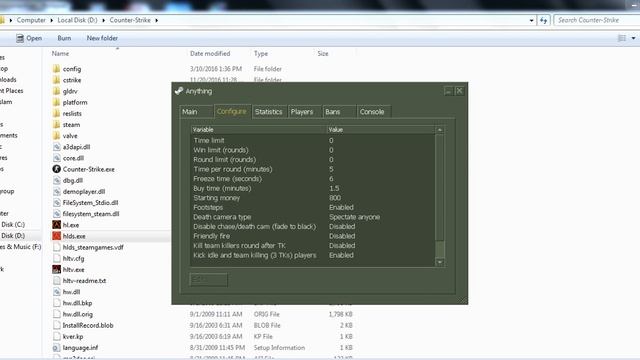This screenshot has width=640, height=360.
Task: Click the refresh icon beside address bar
Action: [543, 20]
